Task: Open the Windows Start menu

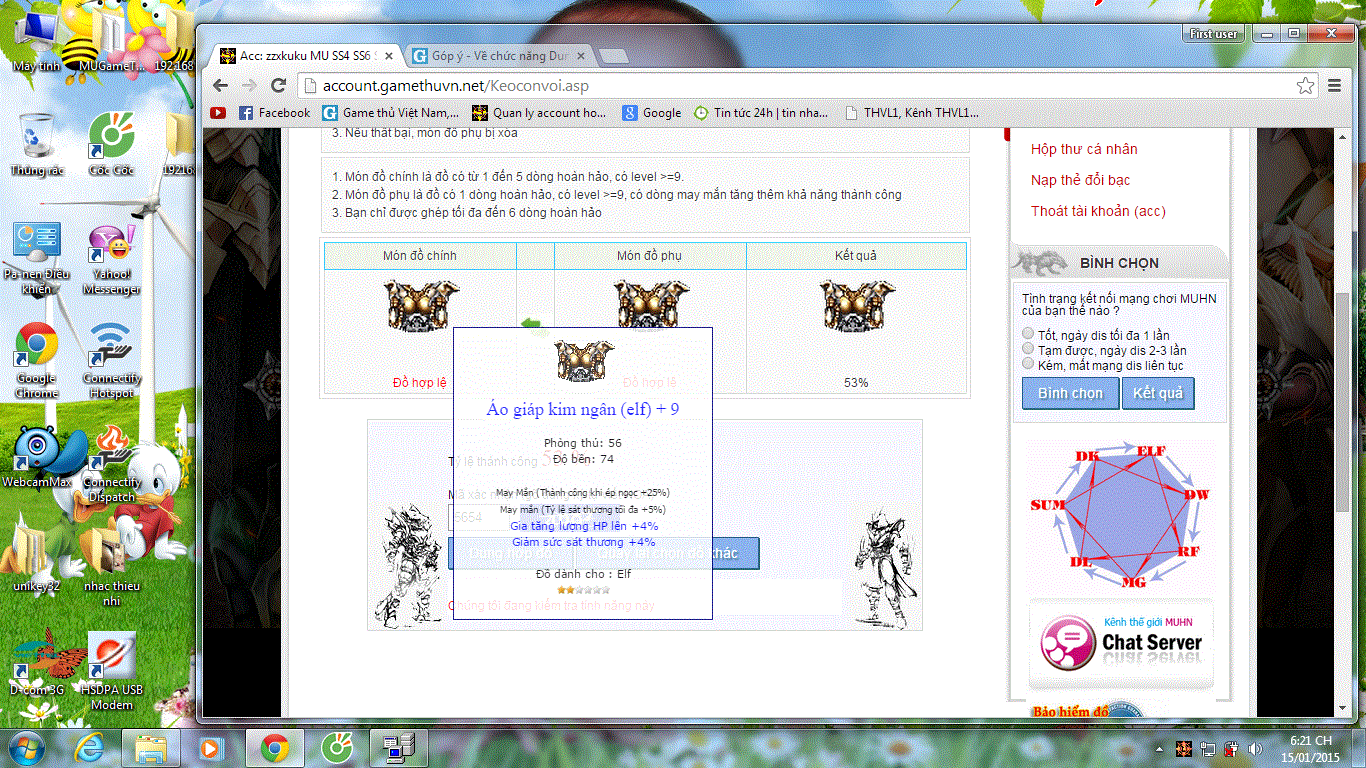Action: (28, 747)
